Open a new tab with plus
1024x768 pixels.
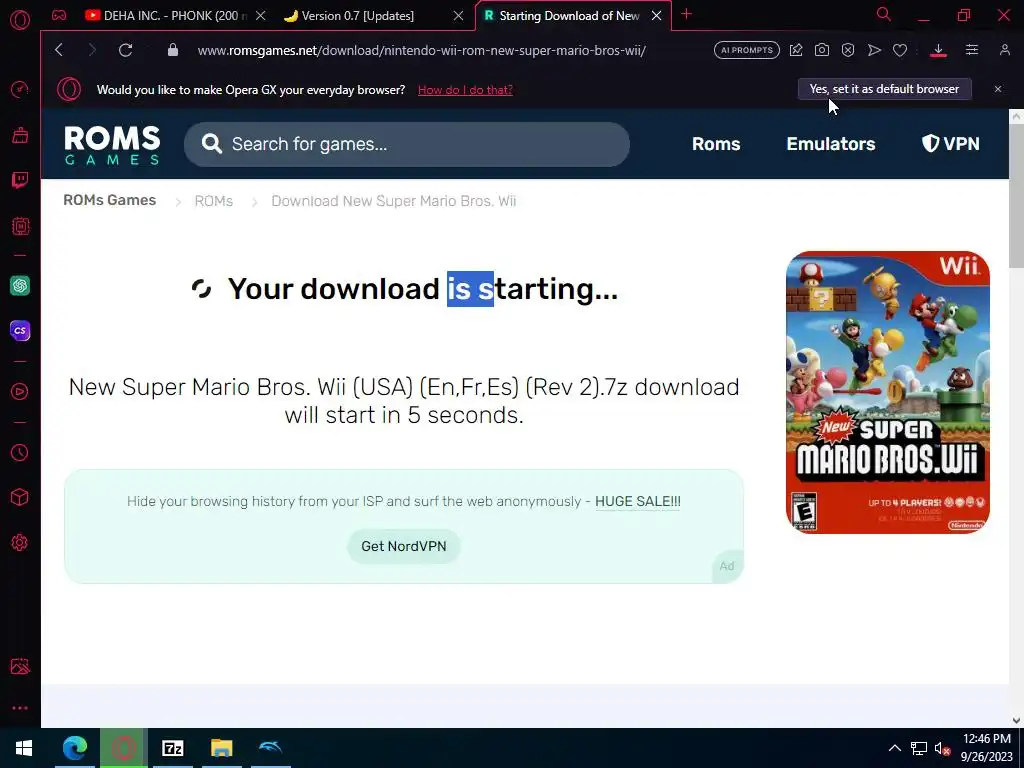tap(686, 14)
